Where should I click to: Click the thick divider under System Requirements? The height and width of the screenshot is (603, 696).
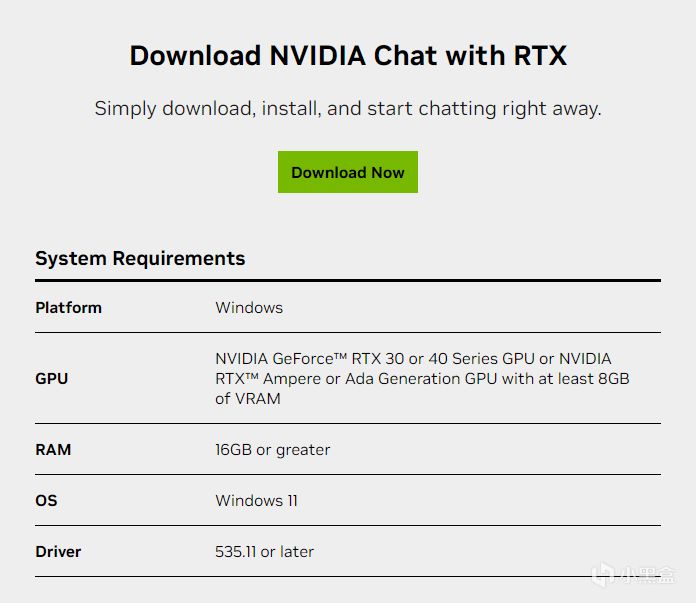pos(348,280)
